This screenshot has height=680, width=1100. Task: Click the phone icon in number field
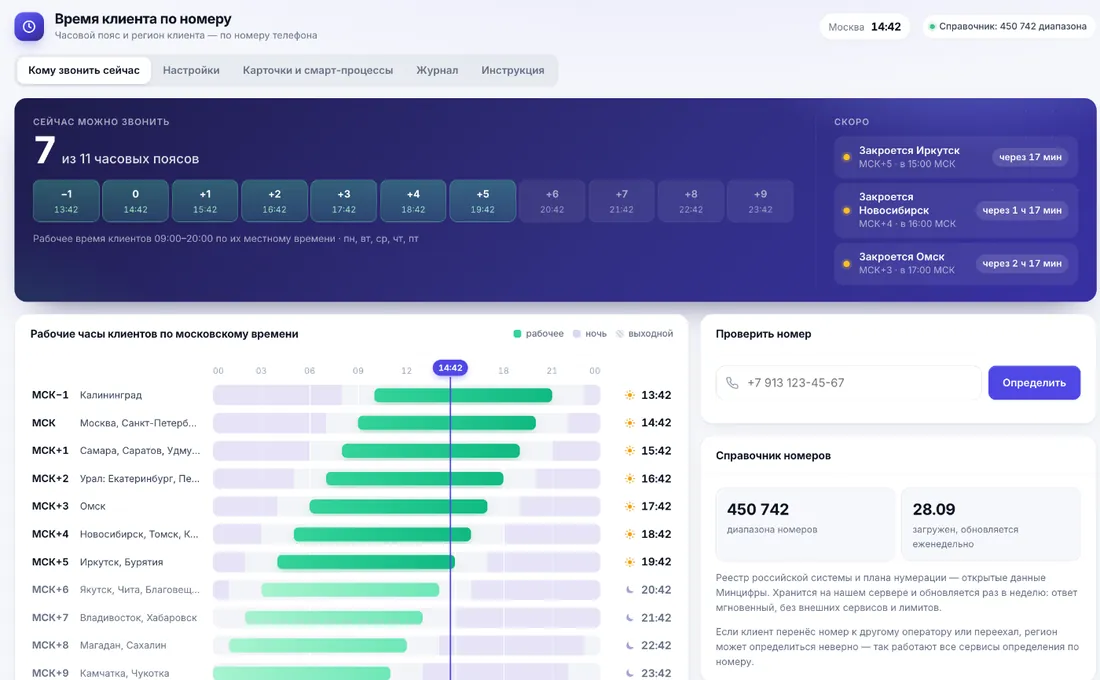coord(732,383)
